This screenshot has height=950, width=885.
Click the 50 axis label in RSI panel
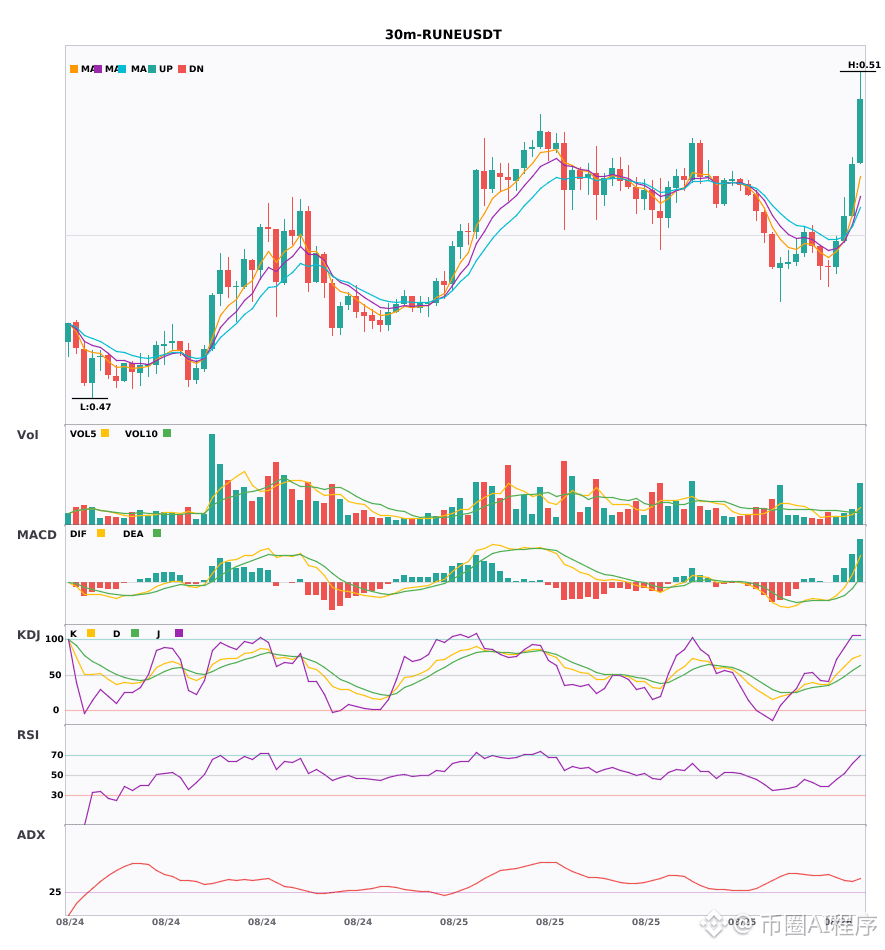pyautogui.click(x=57, y=775)
